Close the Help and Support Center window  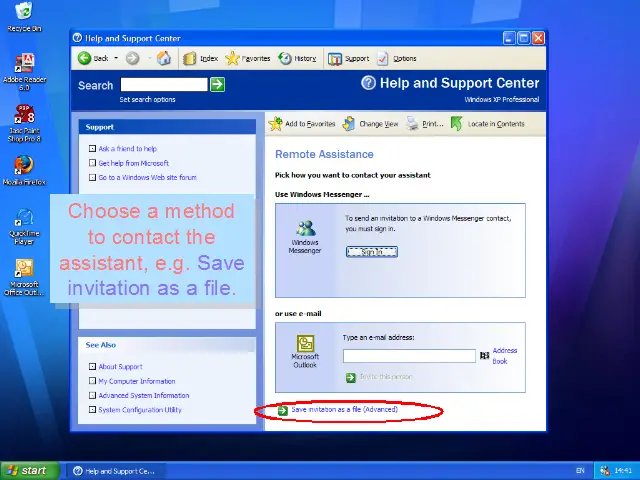click(538, 38)
